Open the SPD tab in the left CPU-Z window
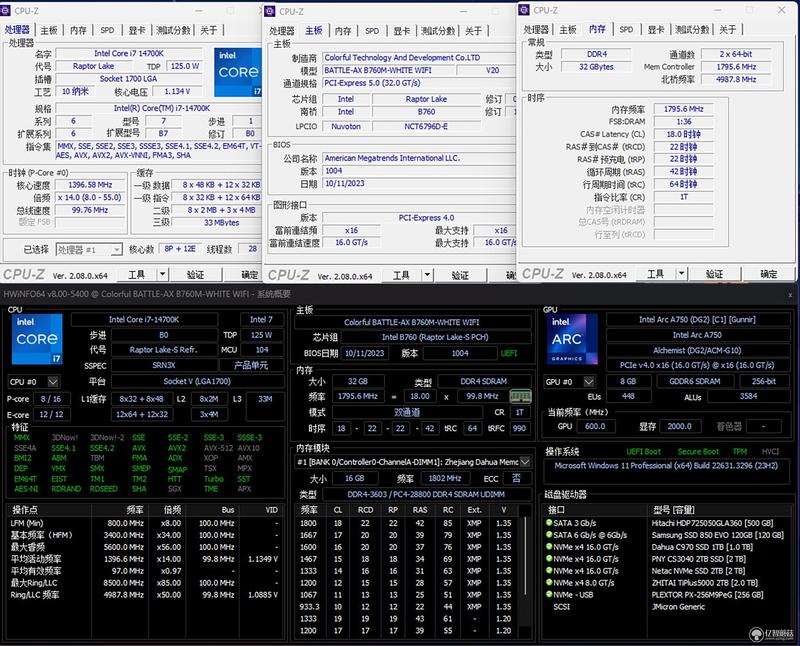 tap(107, 30)
